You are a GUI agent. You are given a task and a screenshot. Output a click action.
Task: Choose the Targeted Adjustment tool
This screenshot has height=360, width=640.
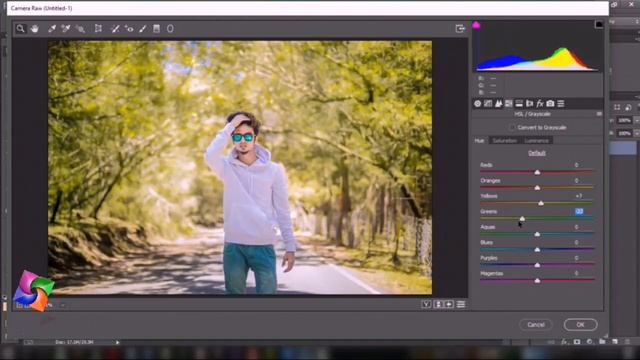(81, 29)
